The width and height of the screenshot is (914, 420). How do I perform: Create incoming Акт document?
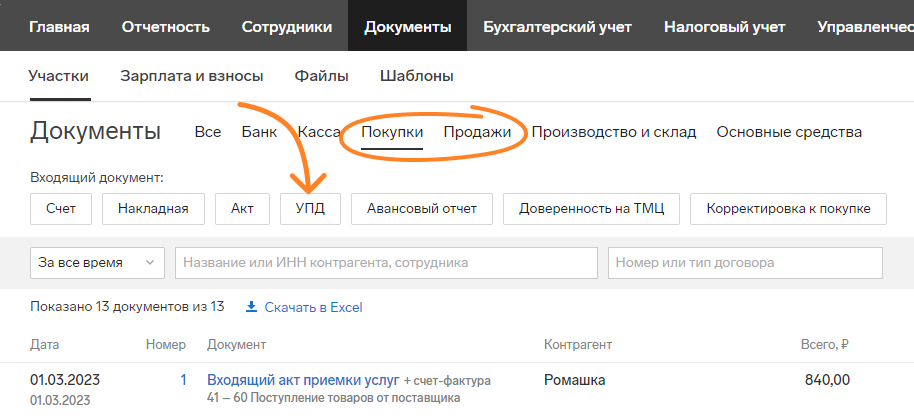242,209
